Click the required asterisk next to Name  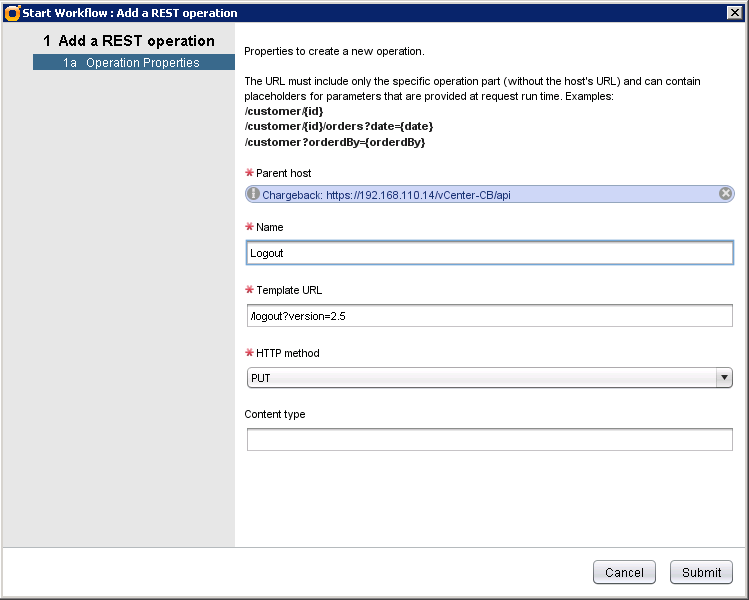(249, 228)
